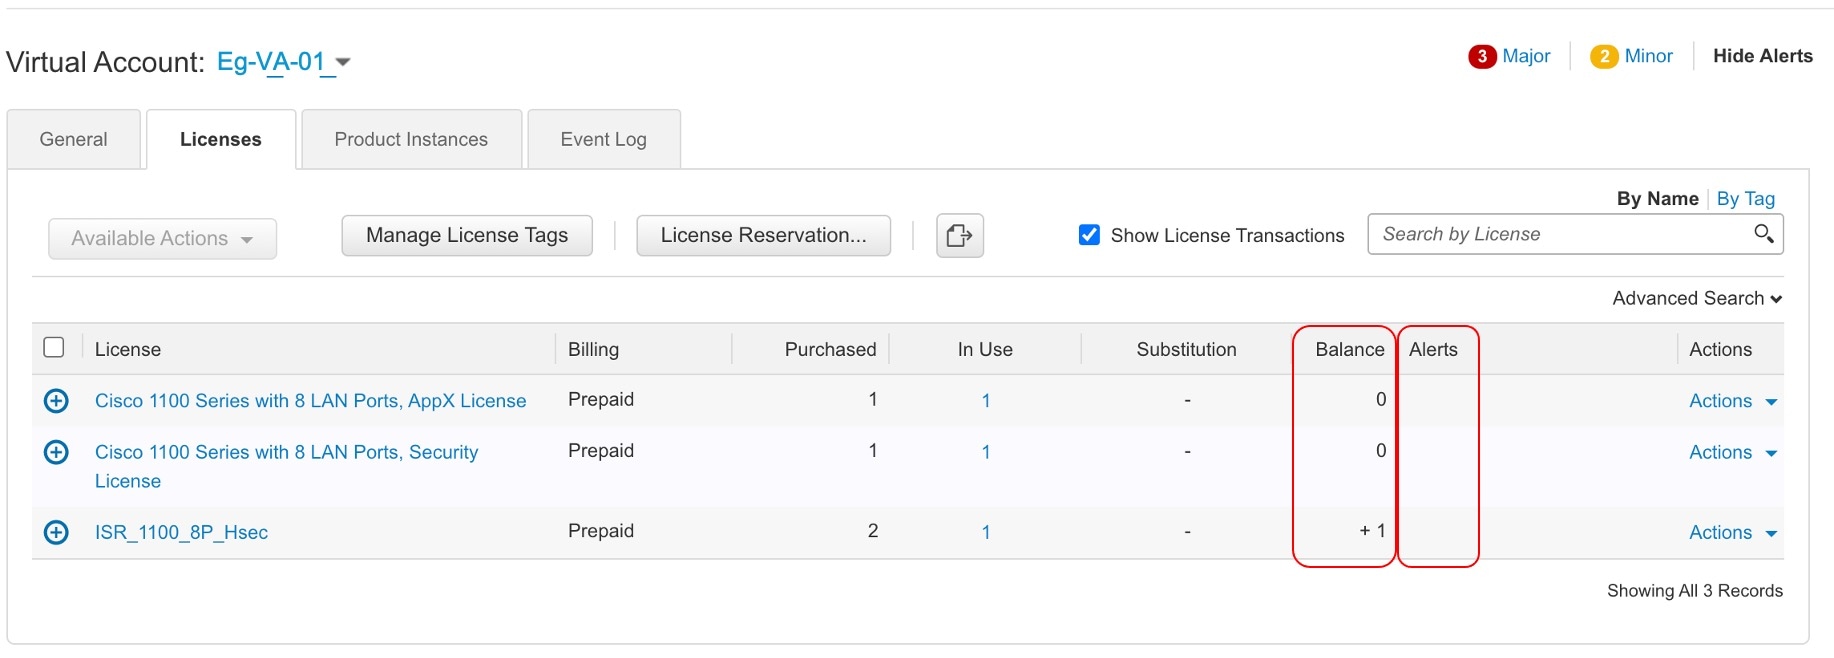Click Purchased value 2 for ISR_1100_8P_Hsec
Screen dimensions: 1834x658
pos(873,531)
